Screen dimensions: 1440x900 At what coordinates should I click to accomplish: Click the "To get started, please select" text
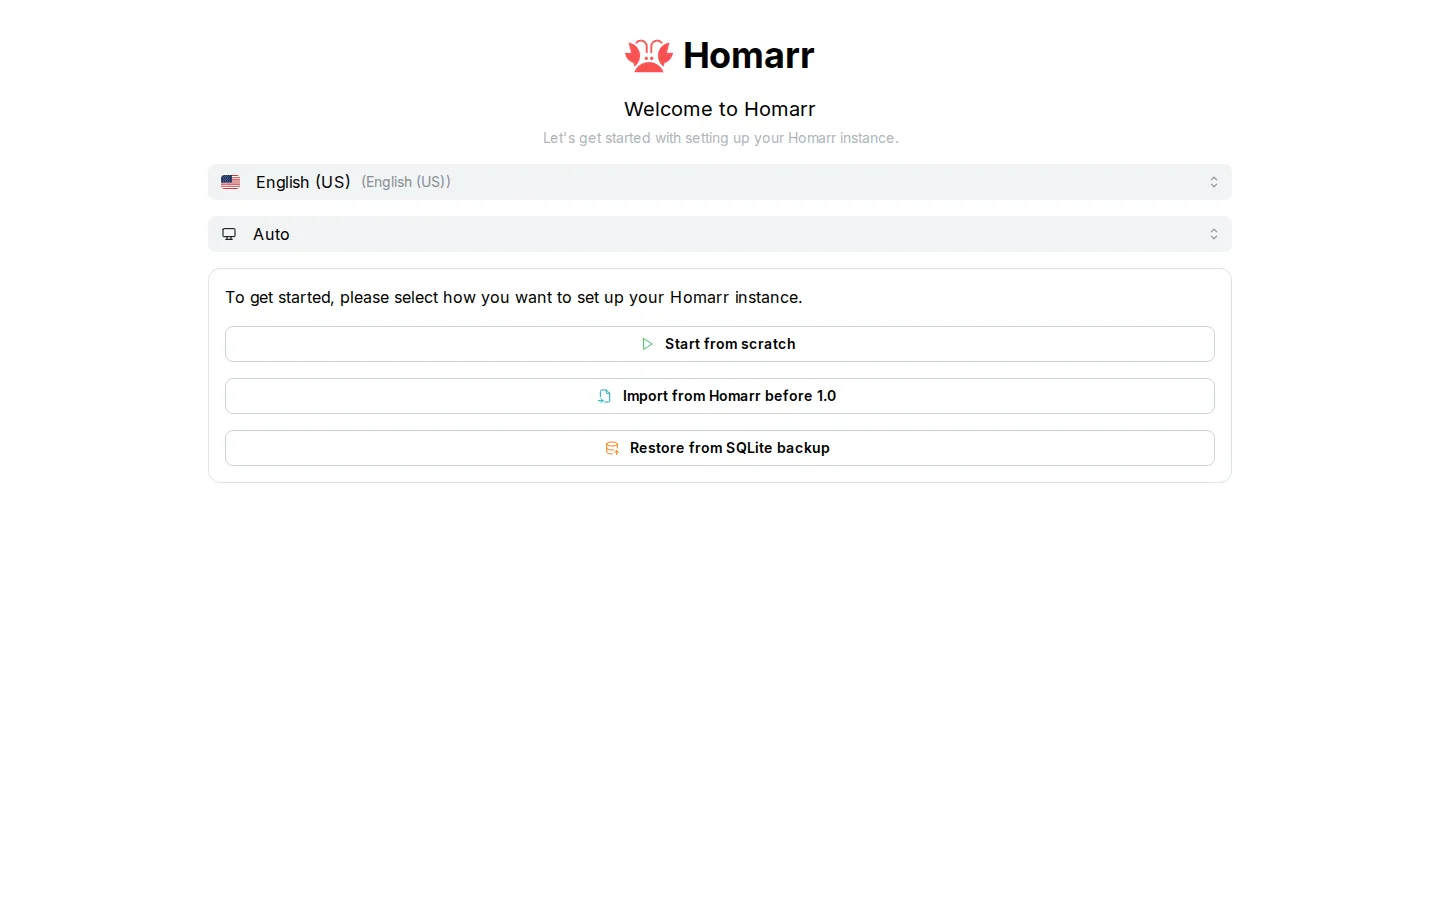514,297
